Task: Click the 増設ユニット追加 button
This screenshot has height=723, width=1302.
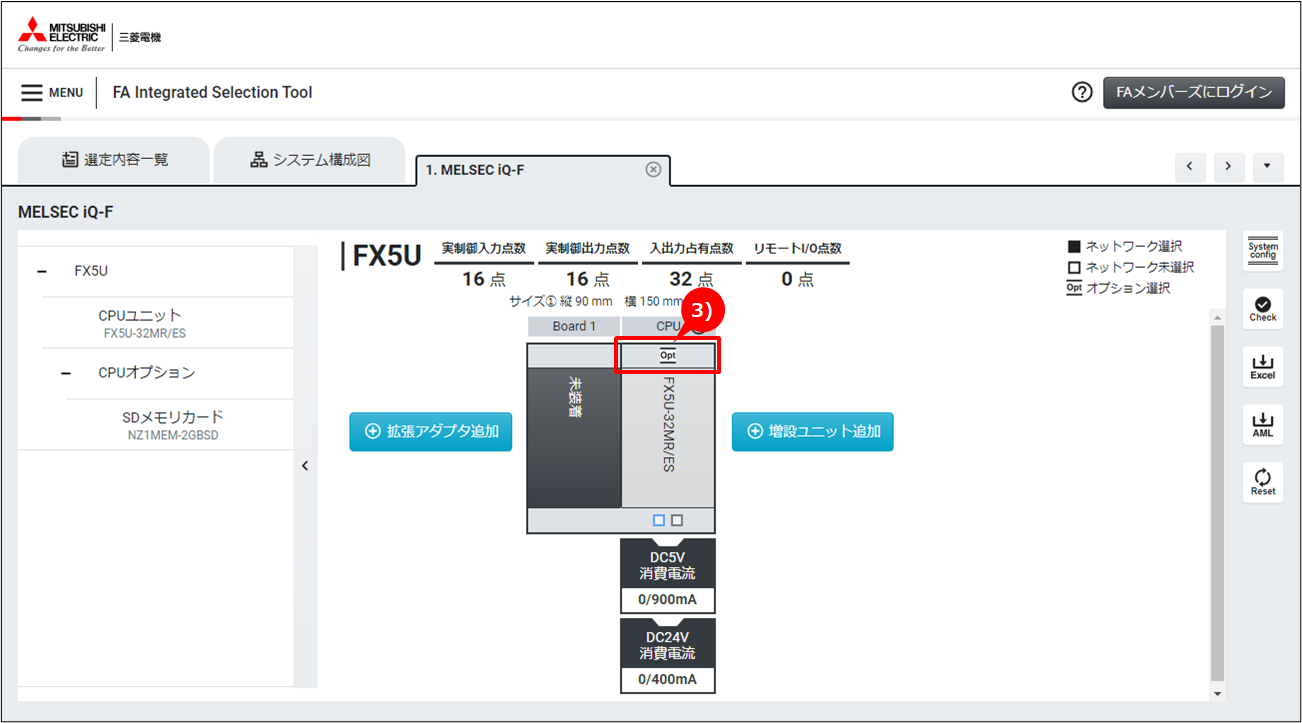Action: coord(813,432)
